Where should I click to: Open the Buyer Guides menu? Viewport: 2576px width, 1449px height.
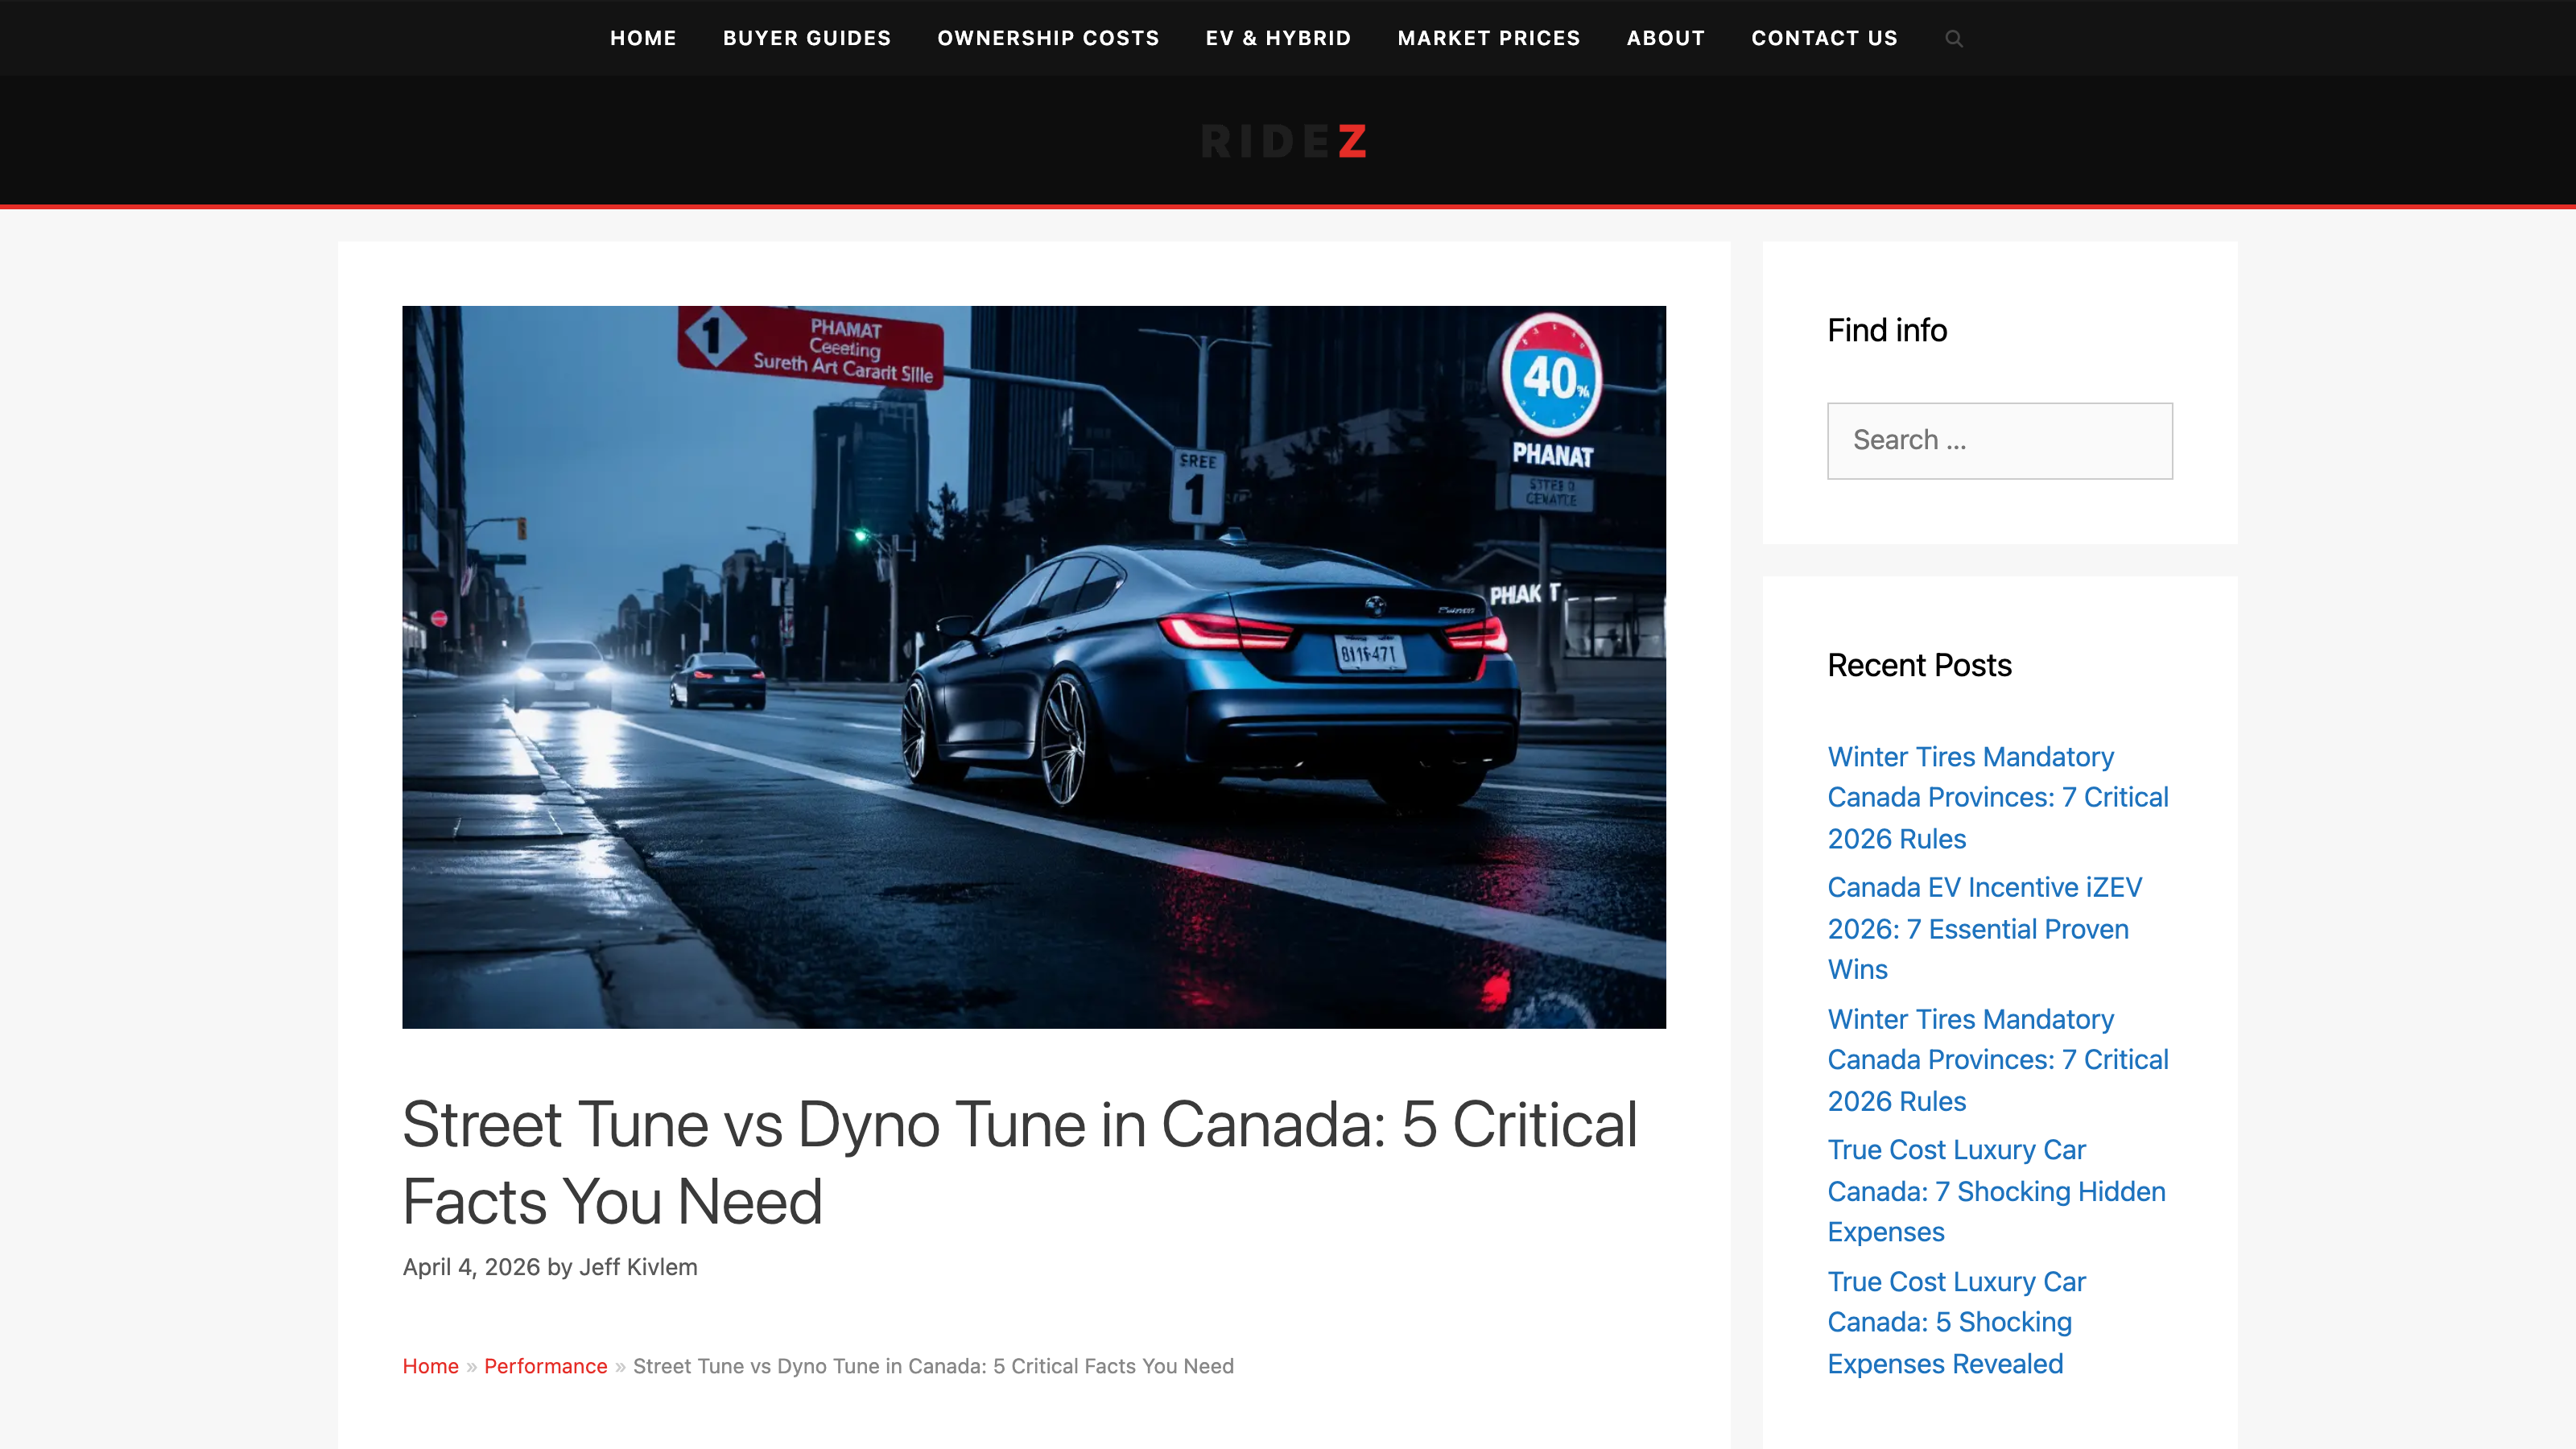point(806,38)
